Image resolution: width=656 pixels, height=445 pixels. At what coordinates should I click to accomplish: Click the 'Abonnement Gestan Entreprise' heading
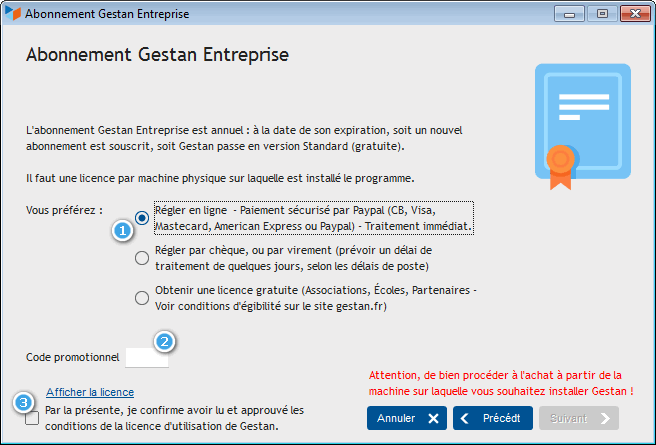[157, 53]
